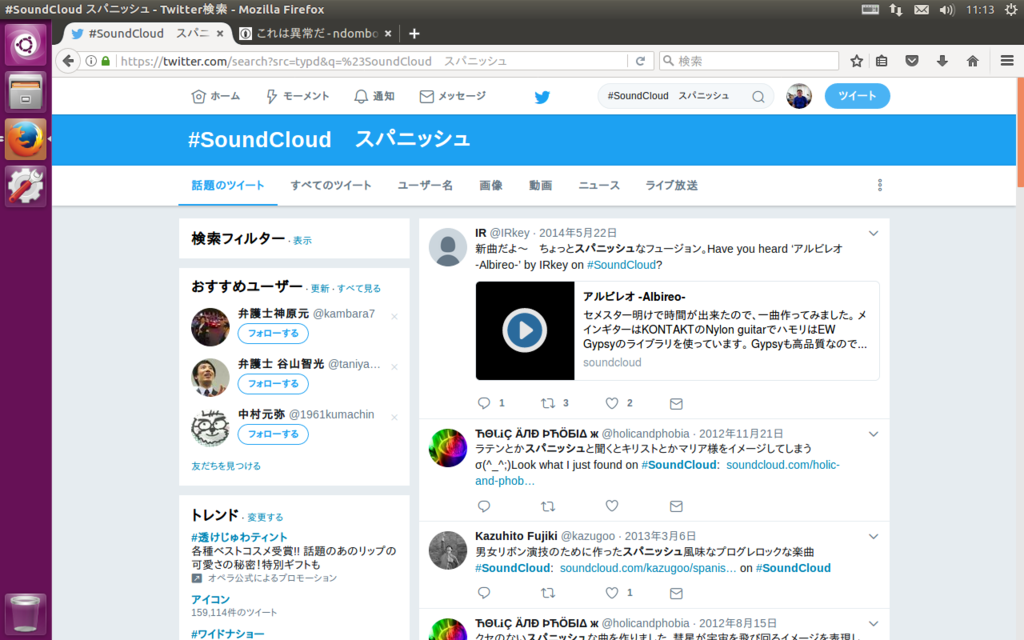Open the Ubuntu dash from launcher
The image size is (1024, 640).
click(25, 44)
